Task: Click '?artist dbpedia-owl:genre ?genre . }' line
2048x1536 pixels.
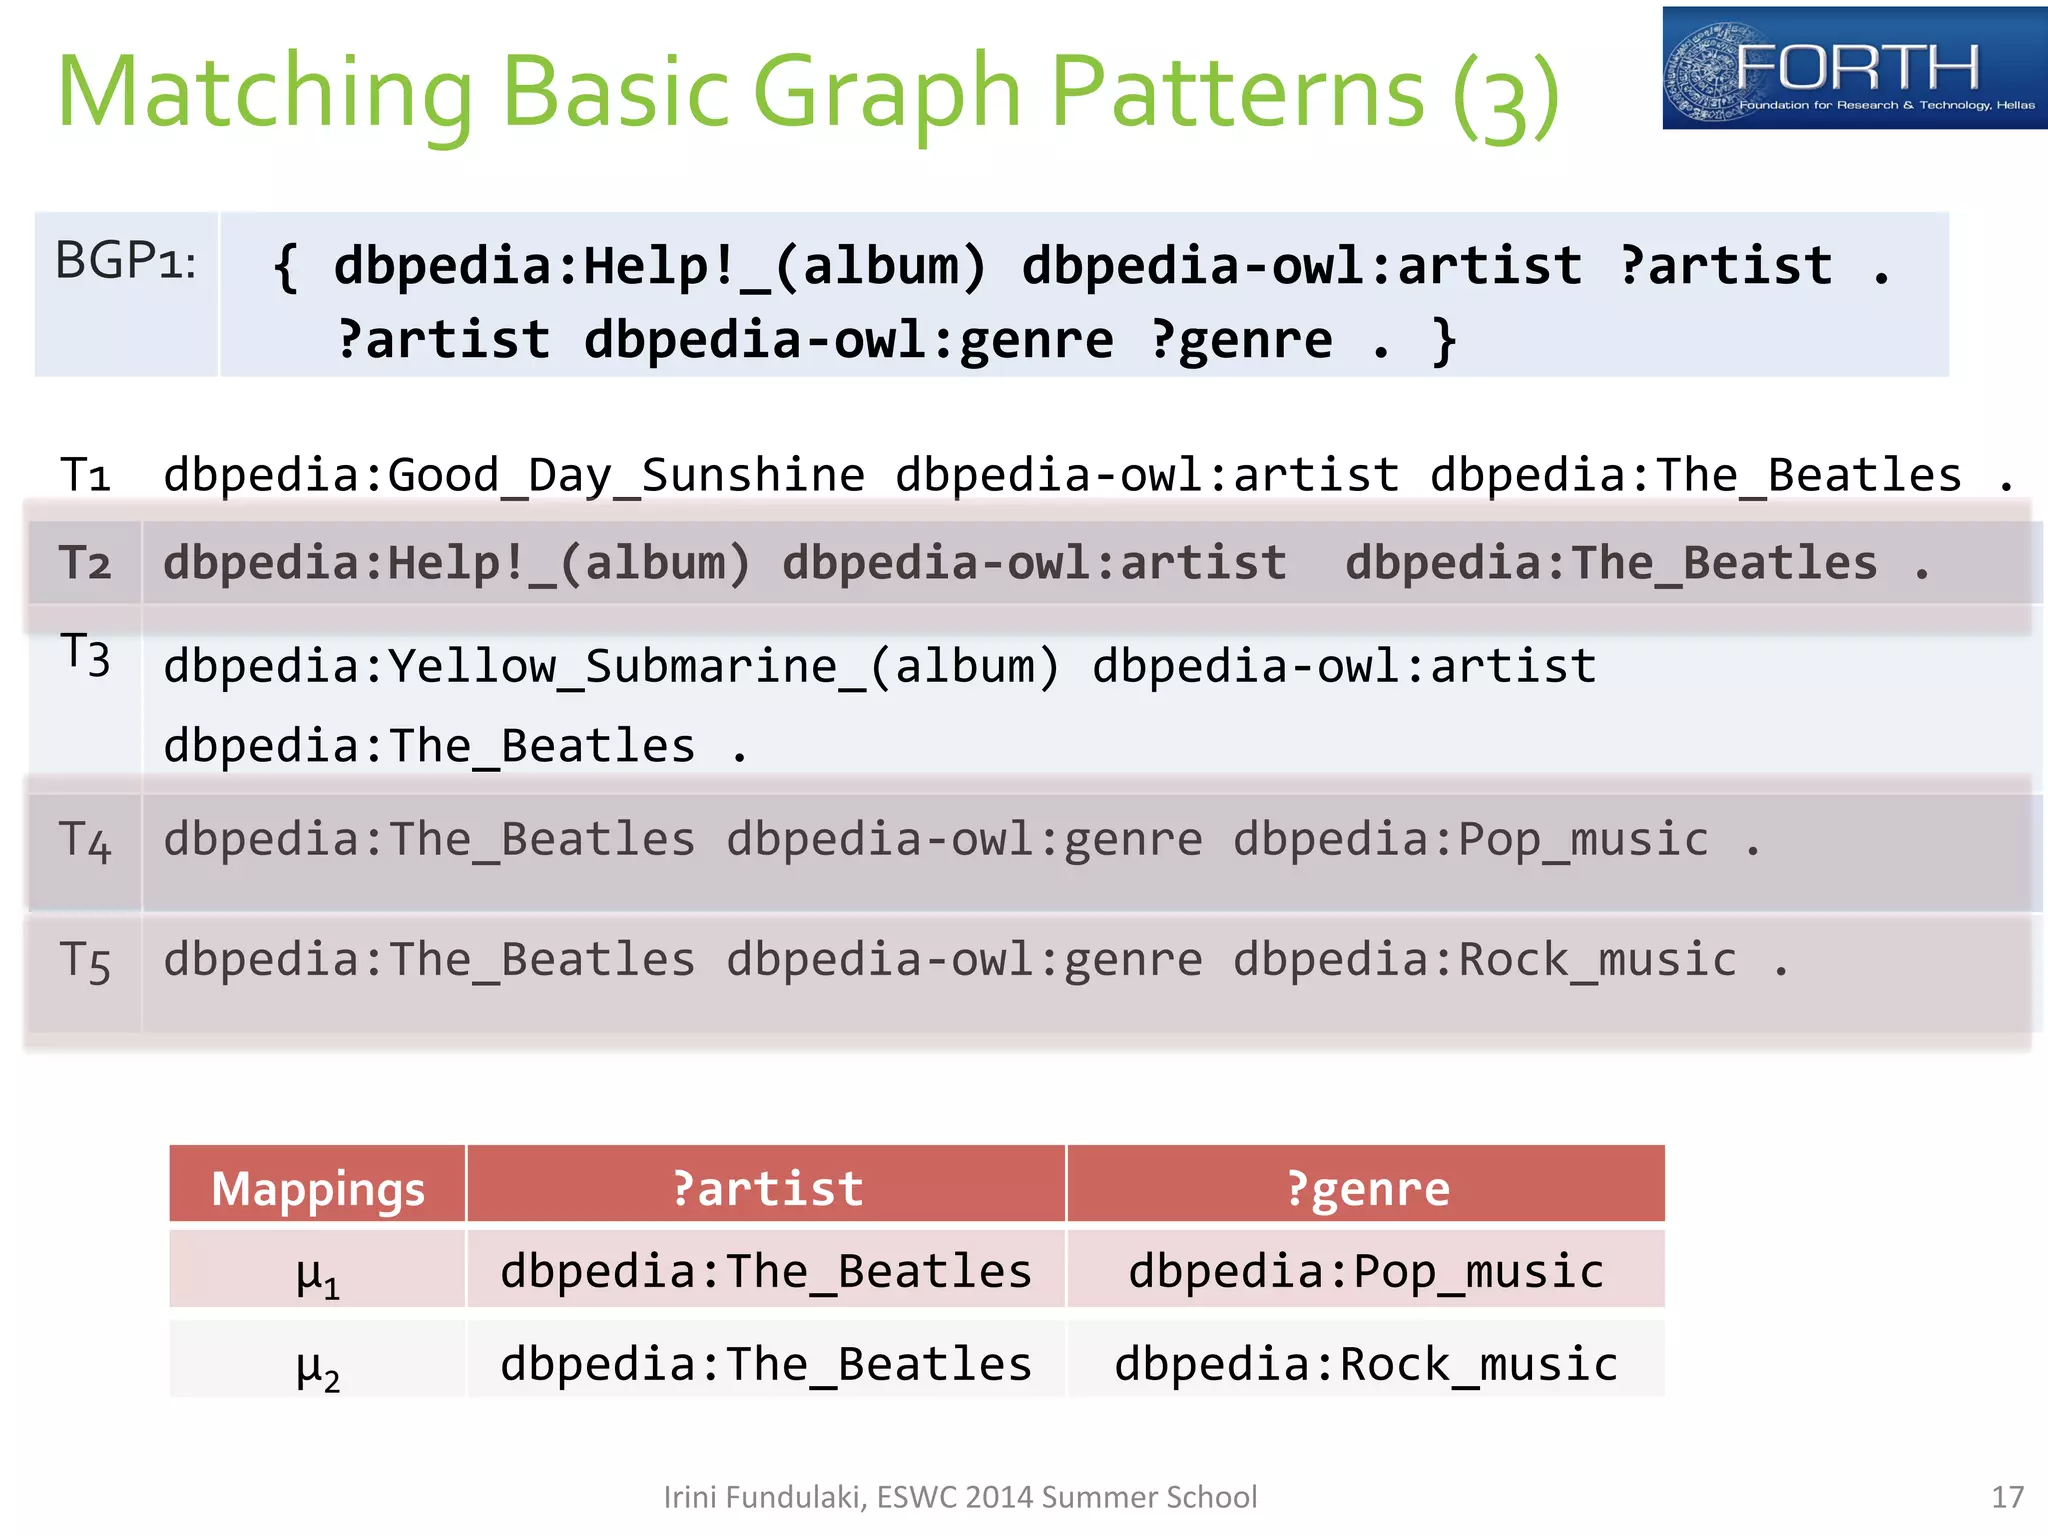Action: 896,340
